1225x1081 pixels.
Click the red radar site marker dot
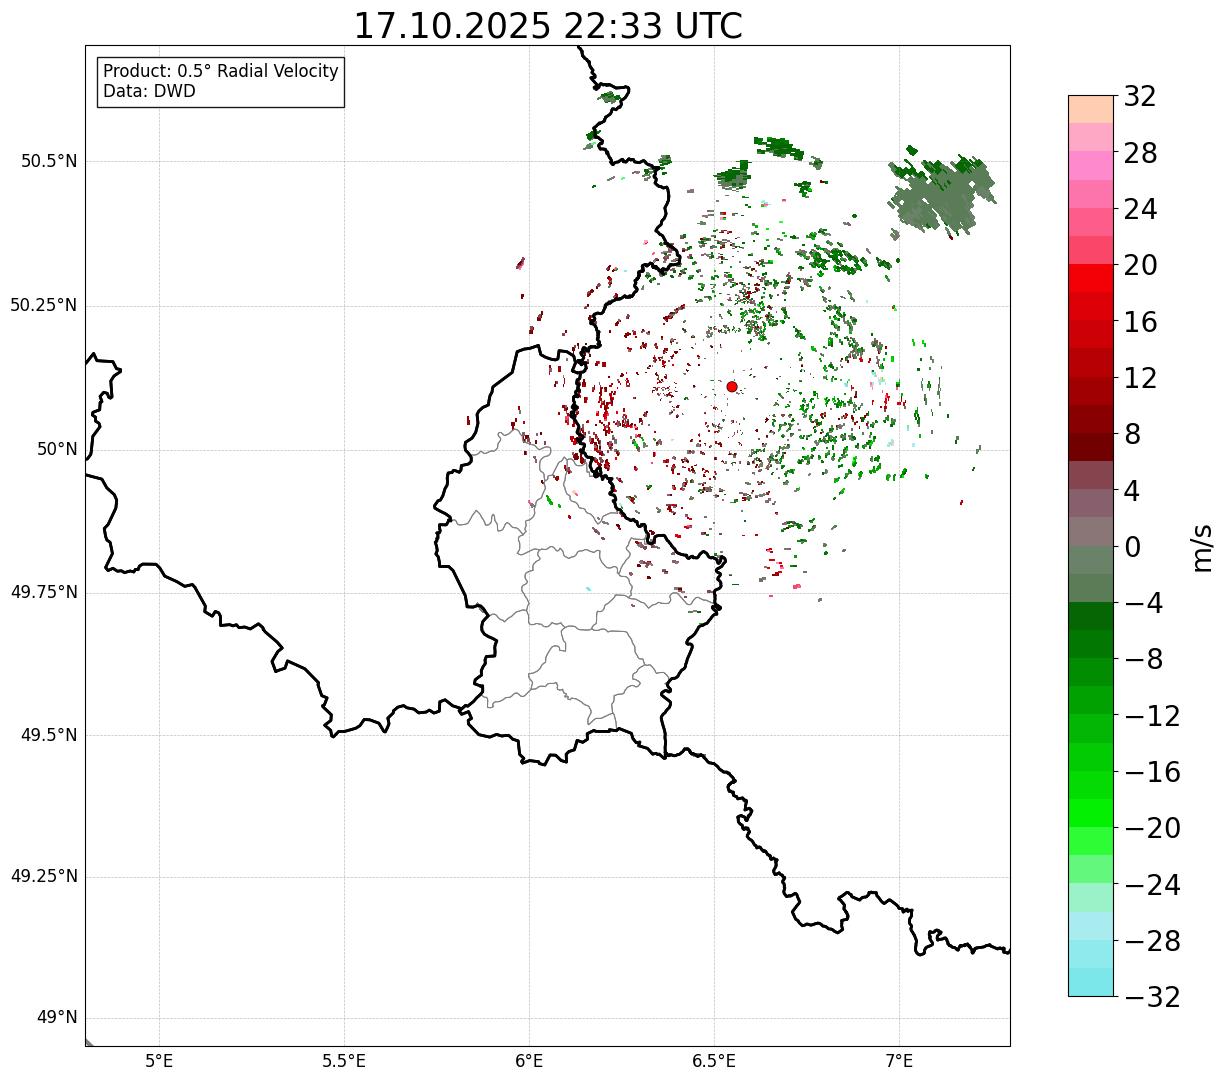pos(732,386)
